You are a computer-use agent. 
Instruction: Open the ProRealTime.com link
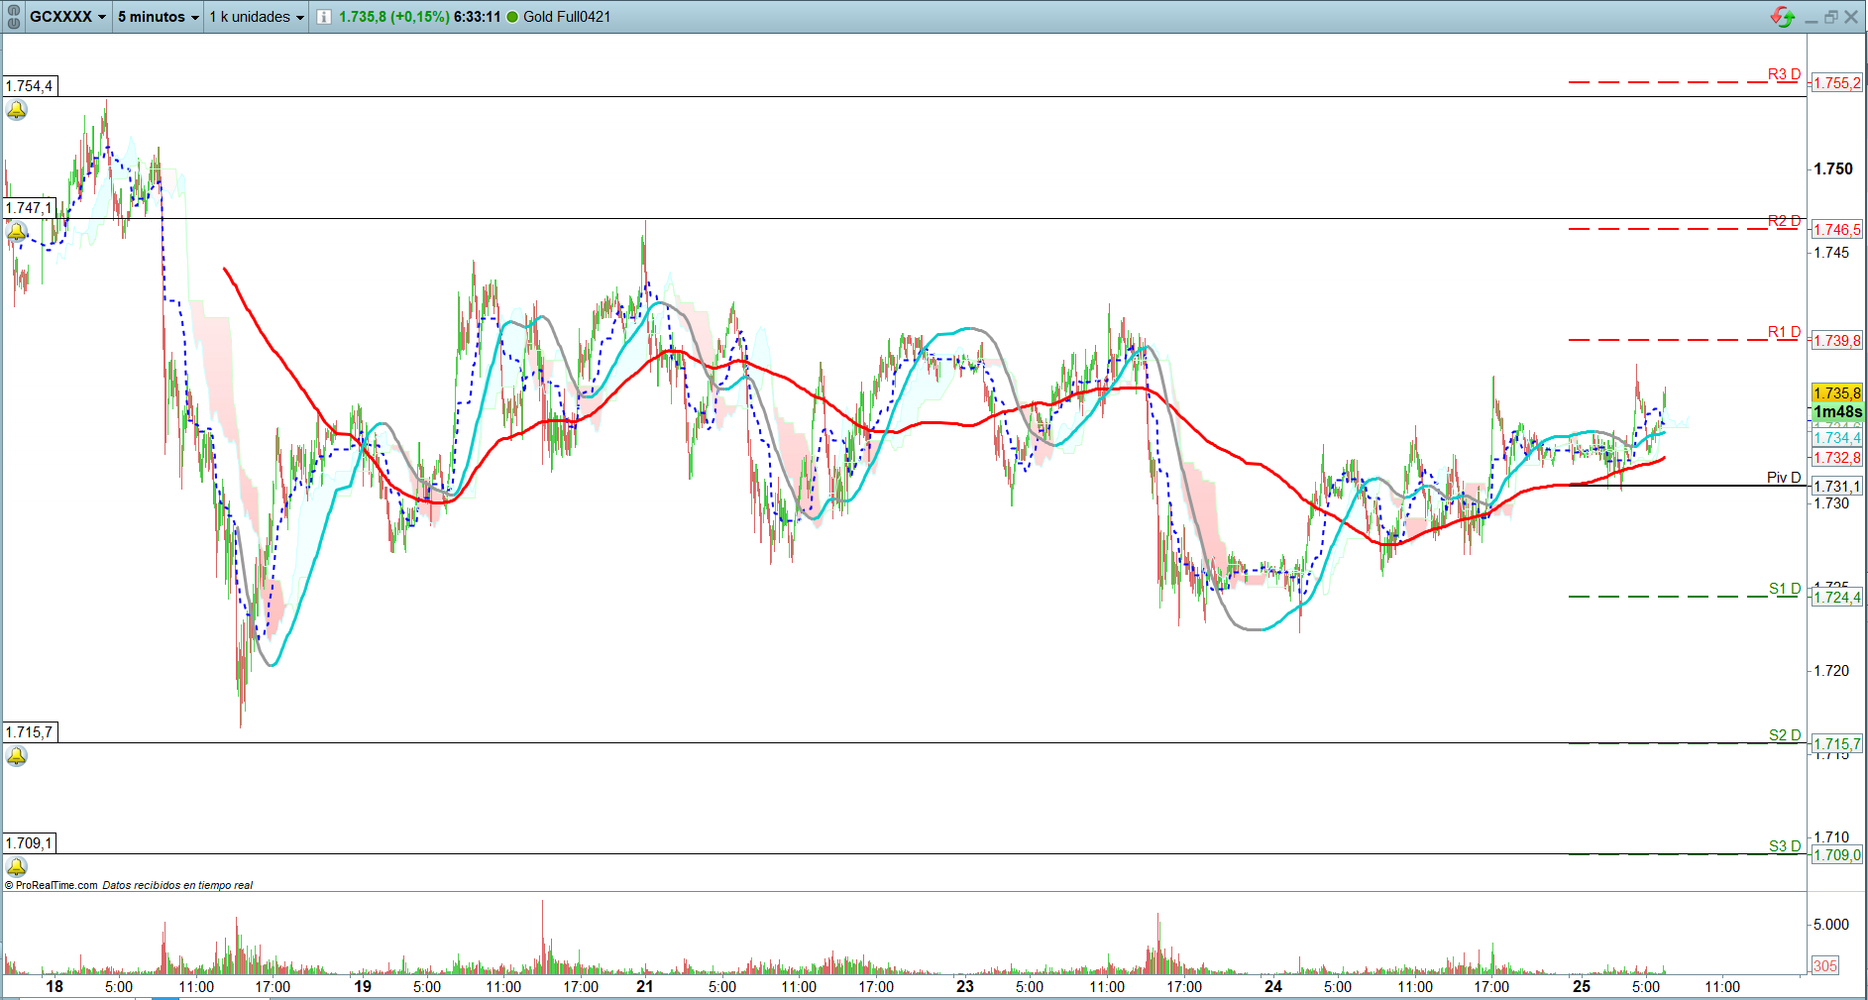(x=56, y=885)
